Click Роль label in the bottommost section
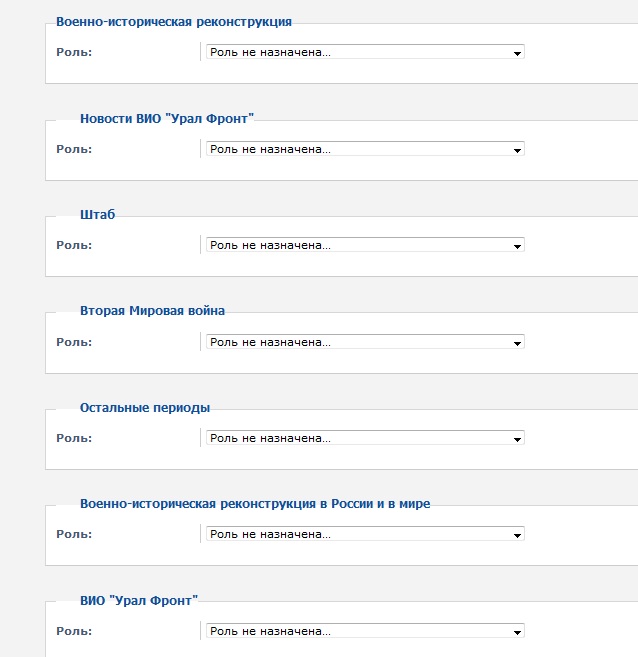The height and width of the screenshot is (657, 638). click(x=74, y=632)
